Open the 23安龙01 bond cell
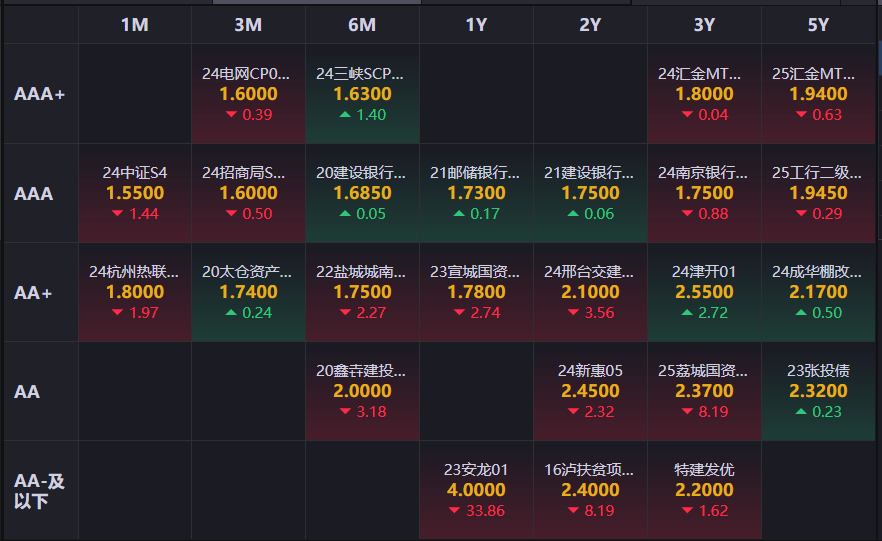This screenshot has width=882, height=541. [x=476, y=490]
